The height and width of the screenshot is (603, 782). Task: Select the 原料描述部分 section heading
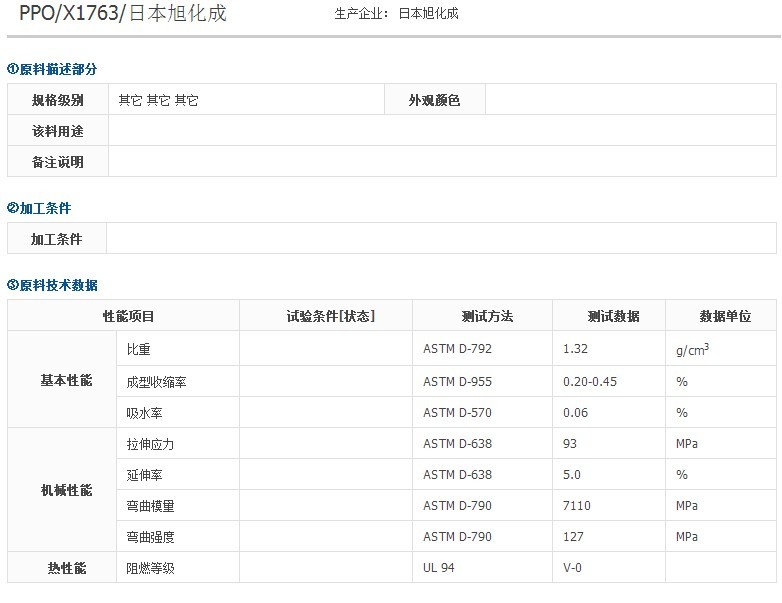[52, 69]
